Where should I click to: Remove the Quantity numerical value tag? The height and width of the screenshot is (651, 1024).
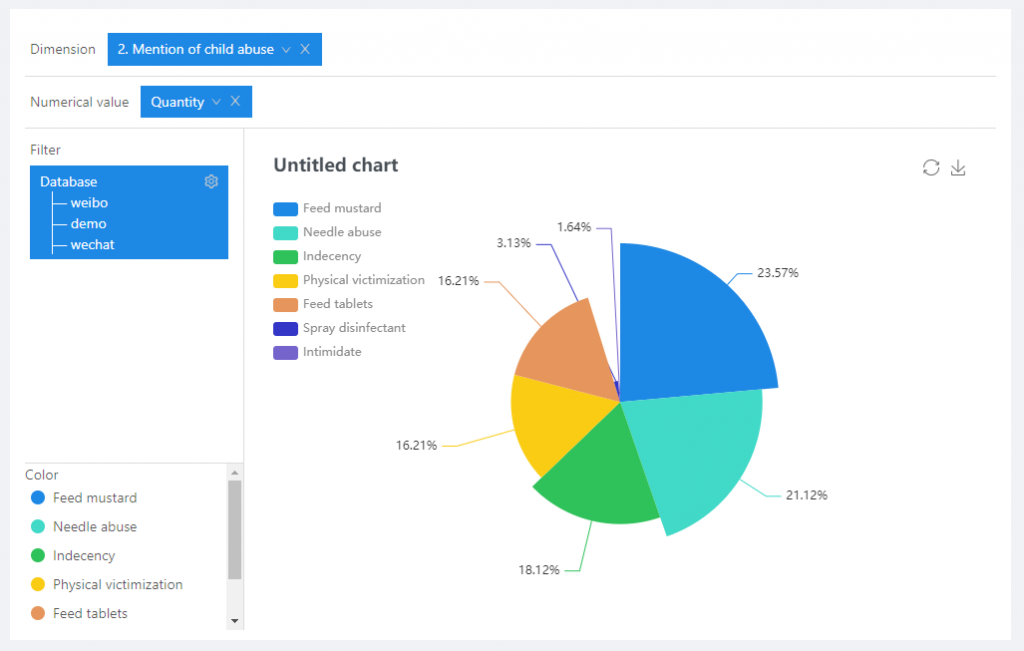tap(235, 101)
